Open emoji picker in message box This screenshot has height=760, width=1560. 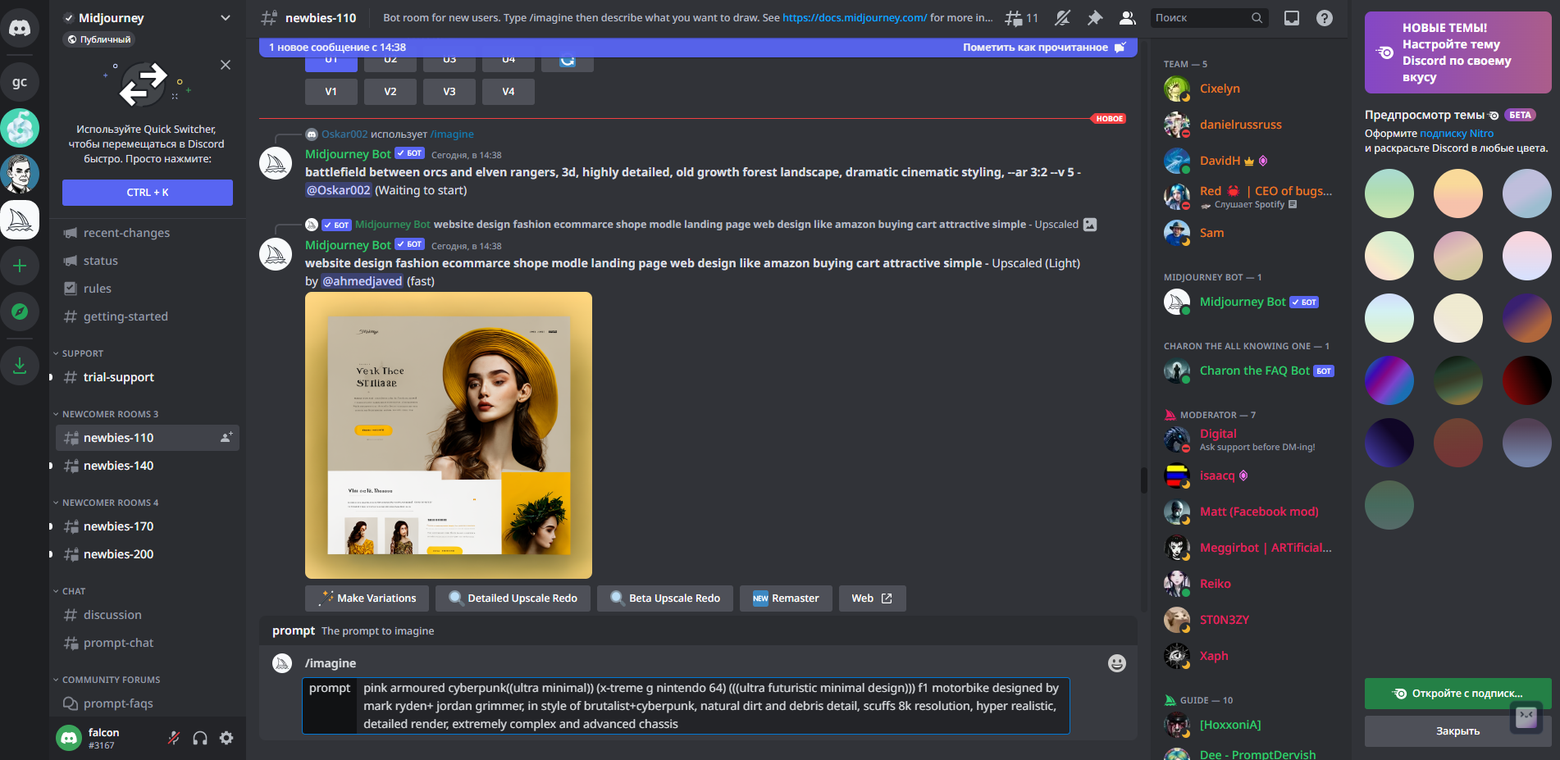pos(1117,663)
